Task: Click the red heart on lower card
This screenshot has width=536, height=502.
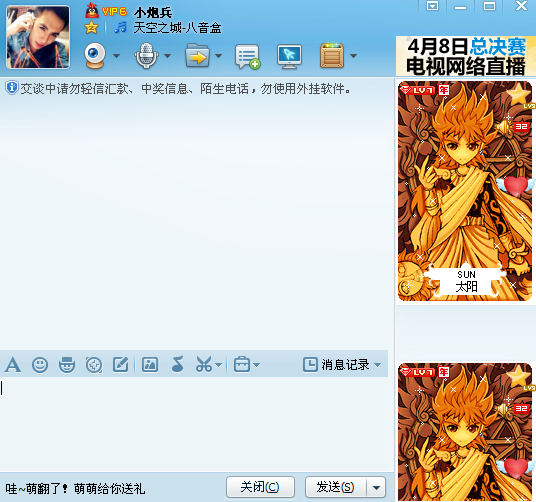Action: click(x=515, y=468)
